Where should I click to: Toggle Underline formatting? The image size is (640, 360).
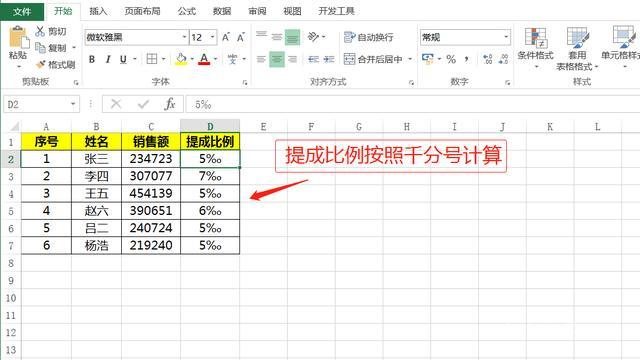point(123,60)
